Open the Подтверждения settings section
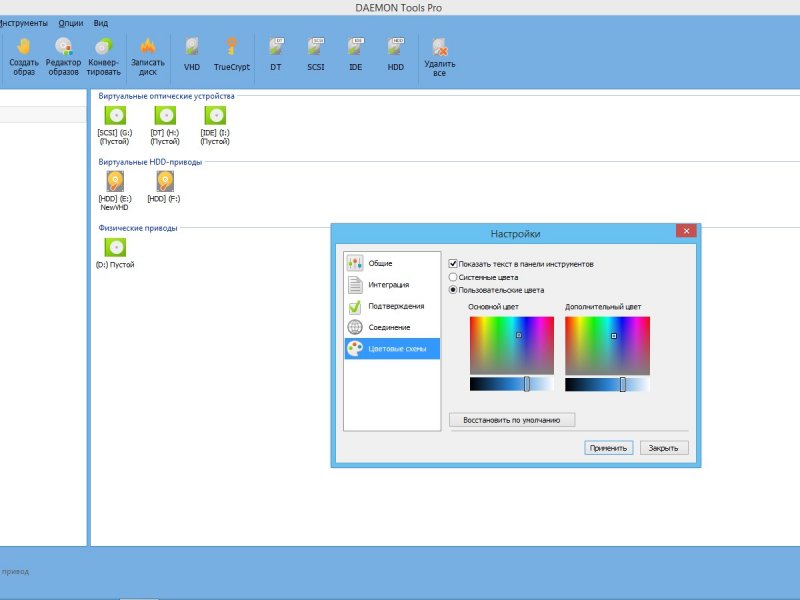This screenshot has height=600, width=800. [x=392, y=306]
